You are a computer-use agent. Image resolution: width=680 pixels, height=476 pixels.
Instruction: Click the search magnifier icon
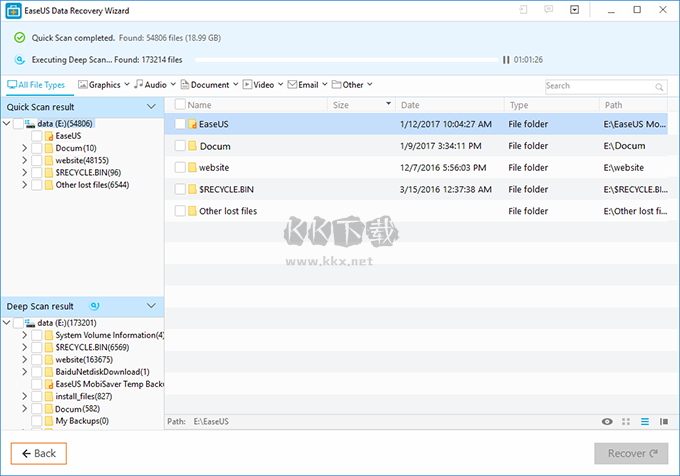point(663,86)
